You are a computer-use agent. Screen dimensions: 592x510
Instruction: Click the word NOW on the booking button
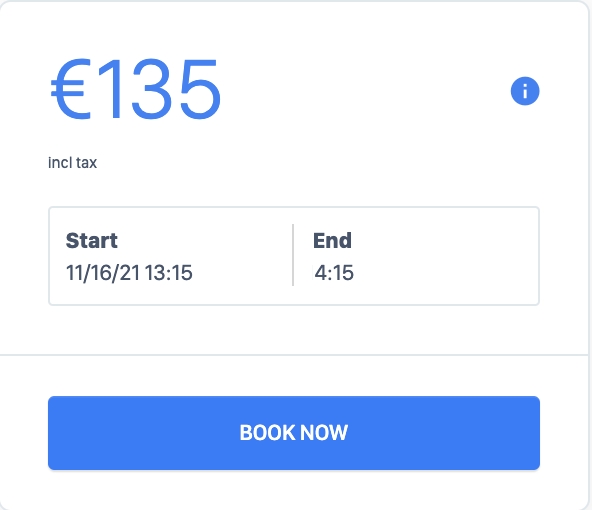click(324, 433)
